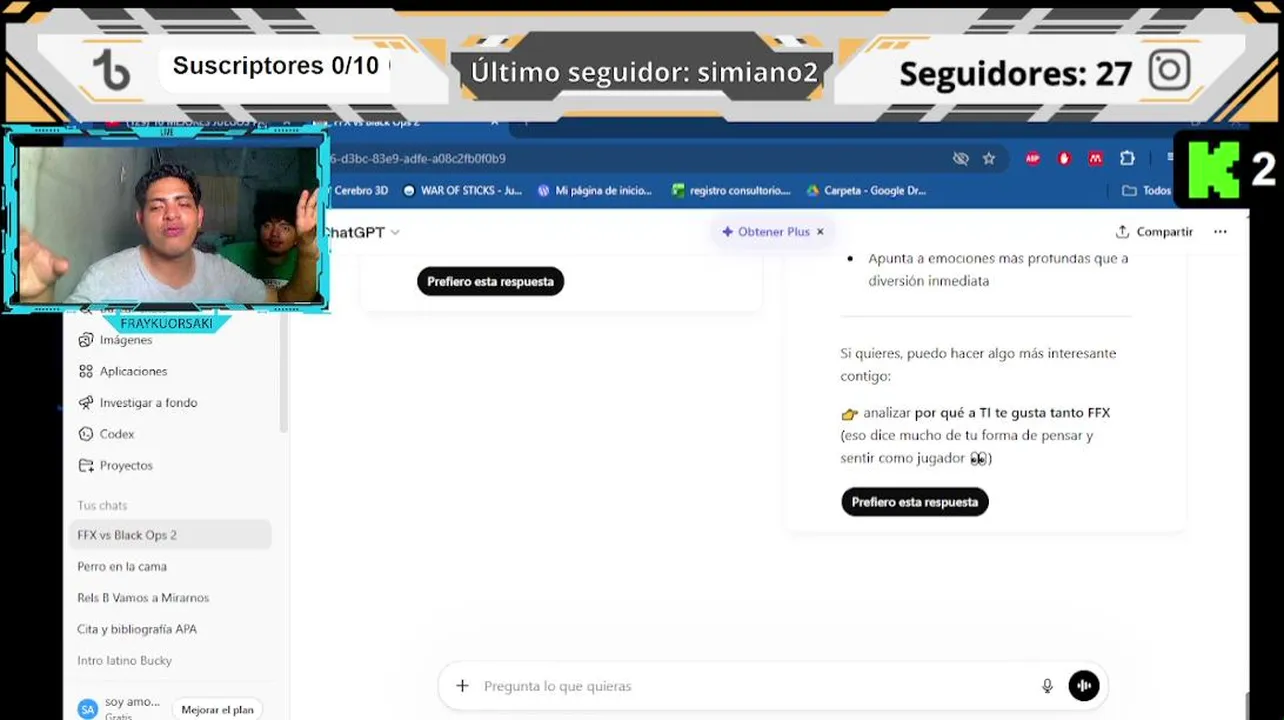1284x720 pixels.
Task: Click the Mejorar el plan button
Action: (217, 709)
